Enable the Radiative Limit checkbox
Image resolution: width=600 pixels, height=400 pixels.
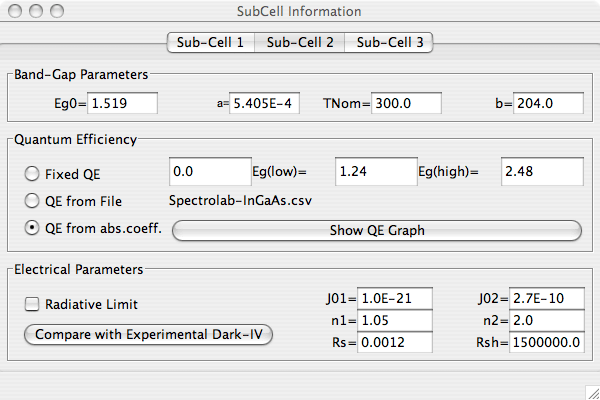(33, 304)
